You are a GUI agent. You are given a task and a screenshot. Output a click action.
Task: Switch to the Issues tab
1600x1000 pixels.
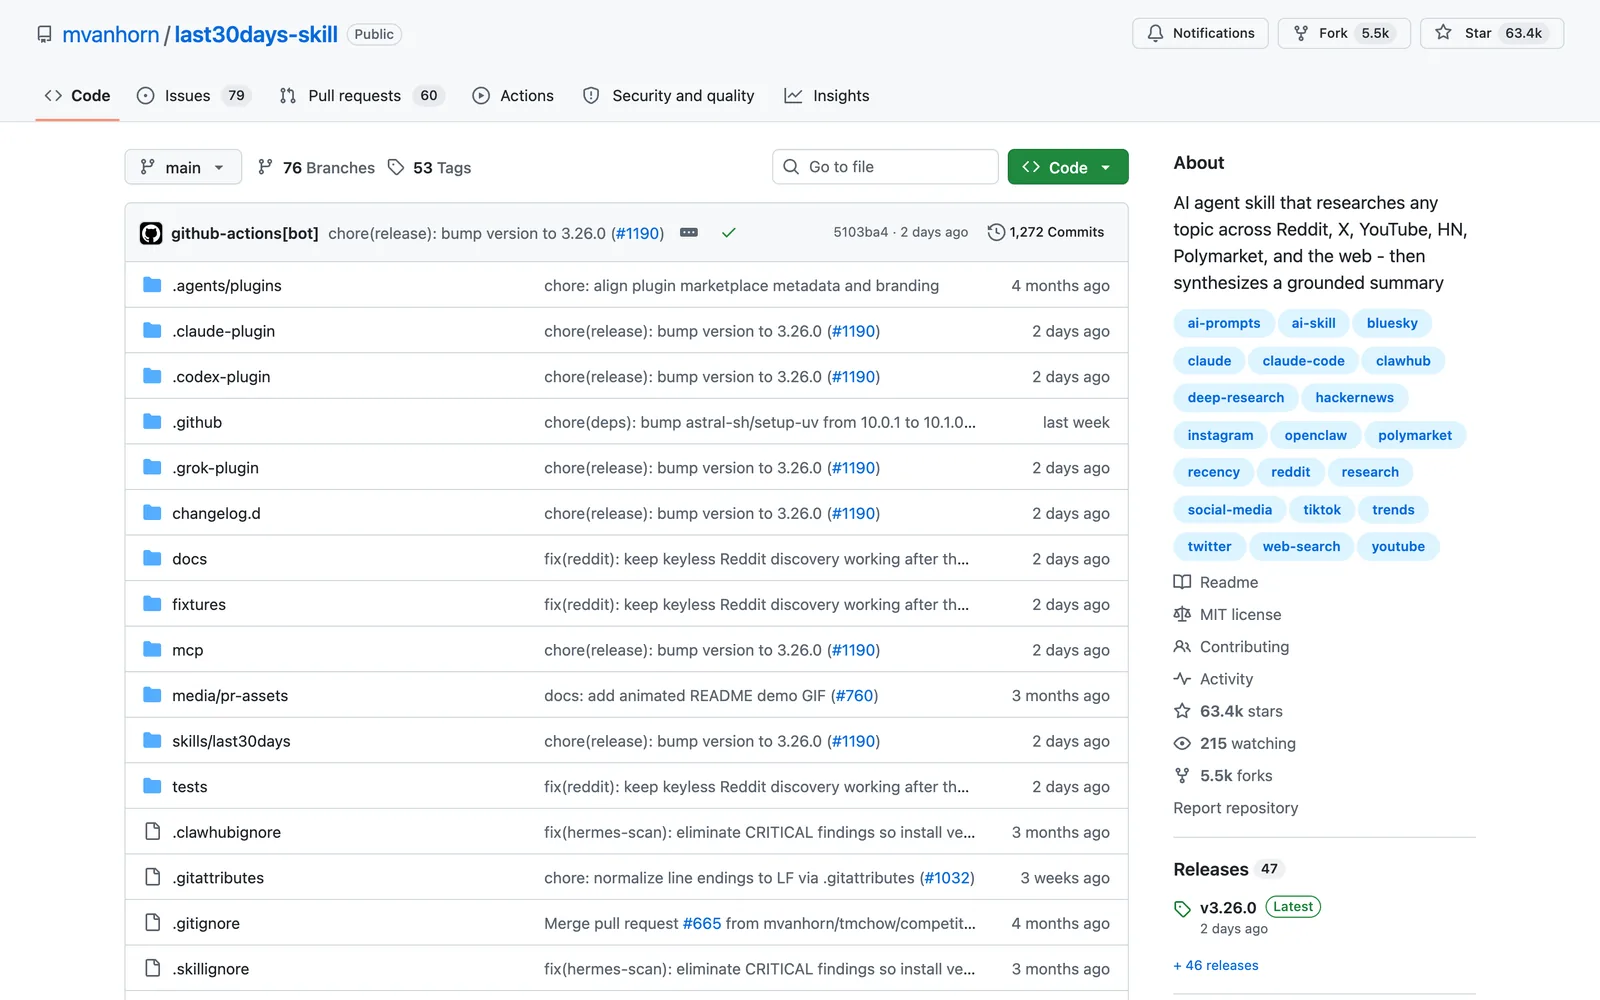[x=193, y=96]
